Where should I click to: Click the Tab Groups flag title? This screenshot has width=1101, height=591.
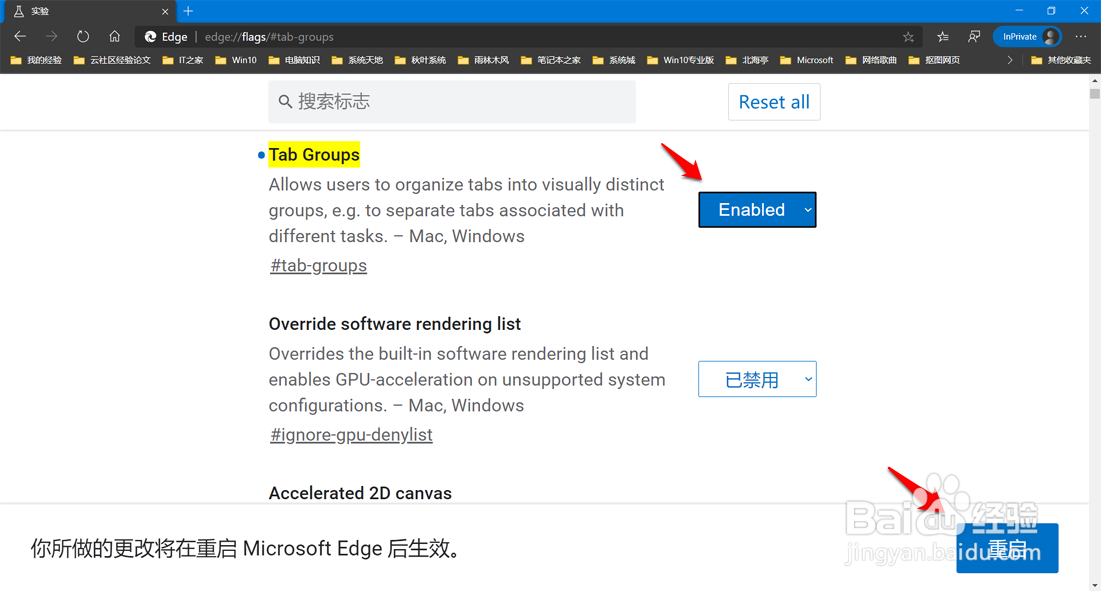pyautogui.click(x=314, y=154)
